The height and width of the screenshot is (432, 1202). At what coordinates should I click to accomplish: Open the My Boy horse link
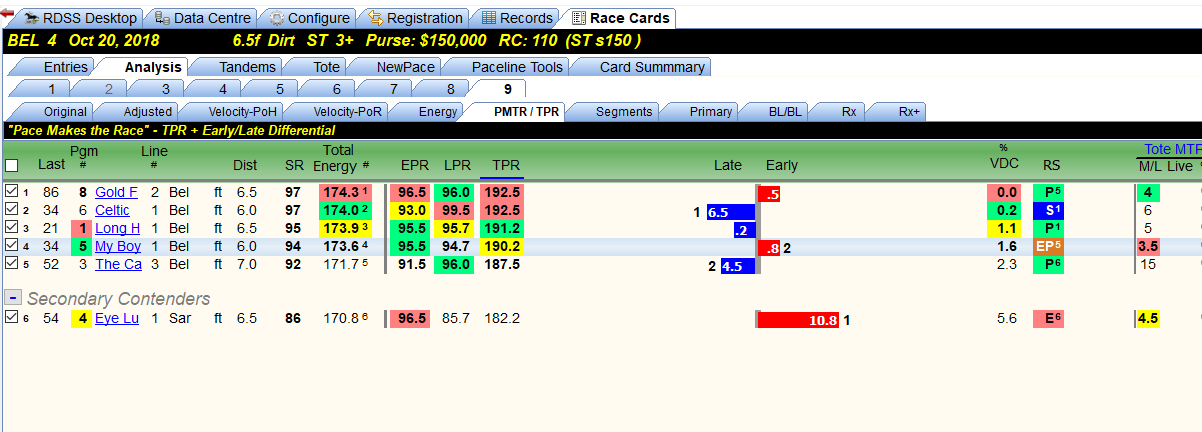118,246
